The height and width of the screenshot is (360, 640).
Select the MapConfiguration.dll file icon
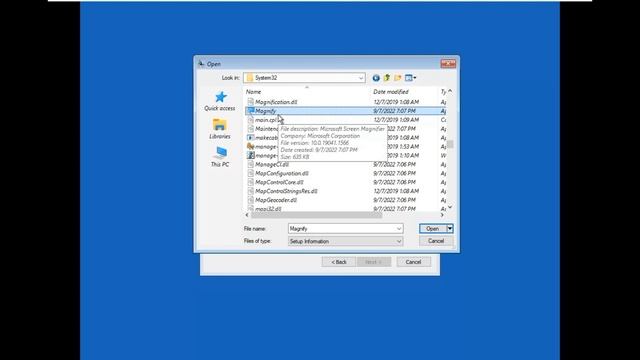click(251, 173)
